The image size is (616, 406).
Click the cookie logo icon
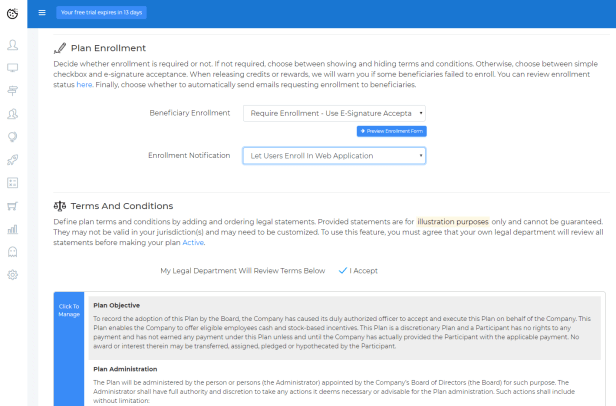pos(12,13)
